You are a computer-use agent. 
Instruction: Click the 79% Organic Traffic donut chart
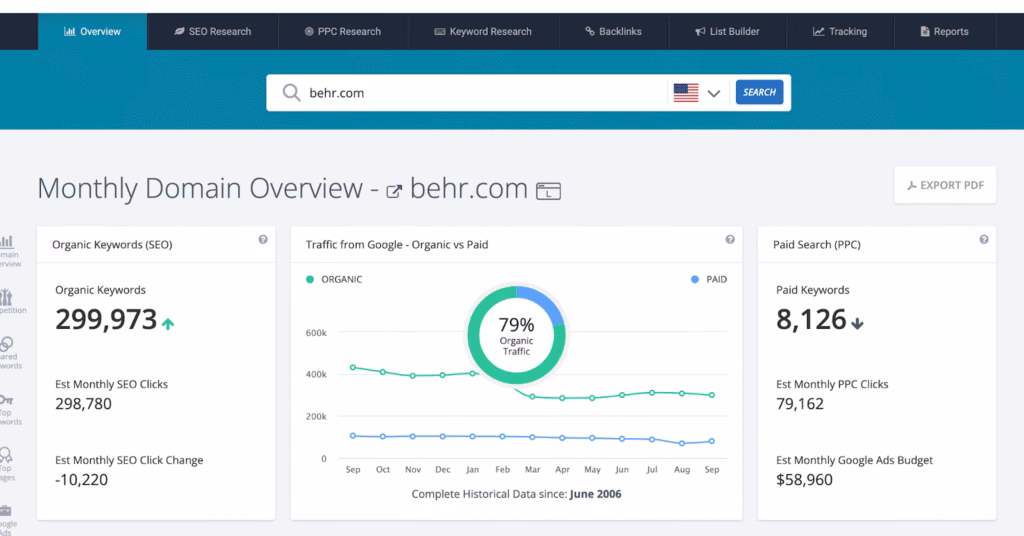[x=516, y=333]
